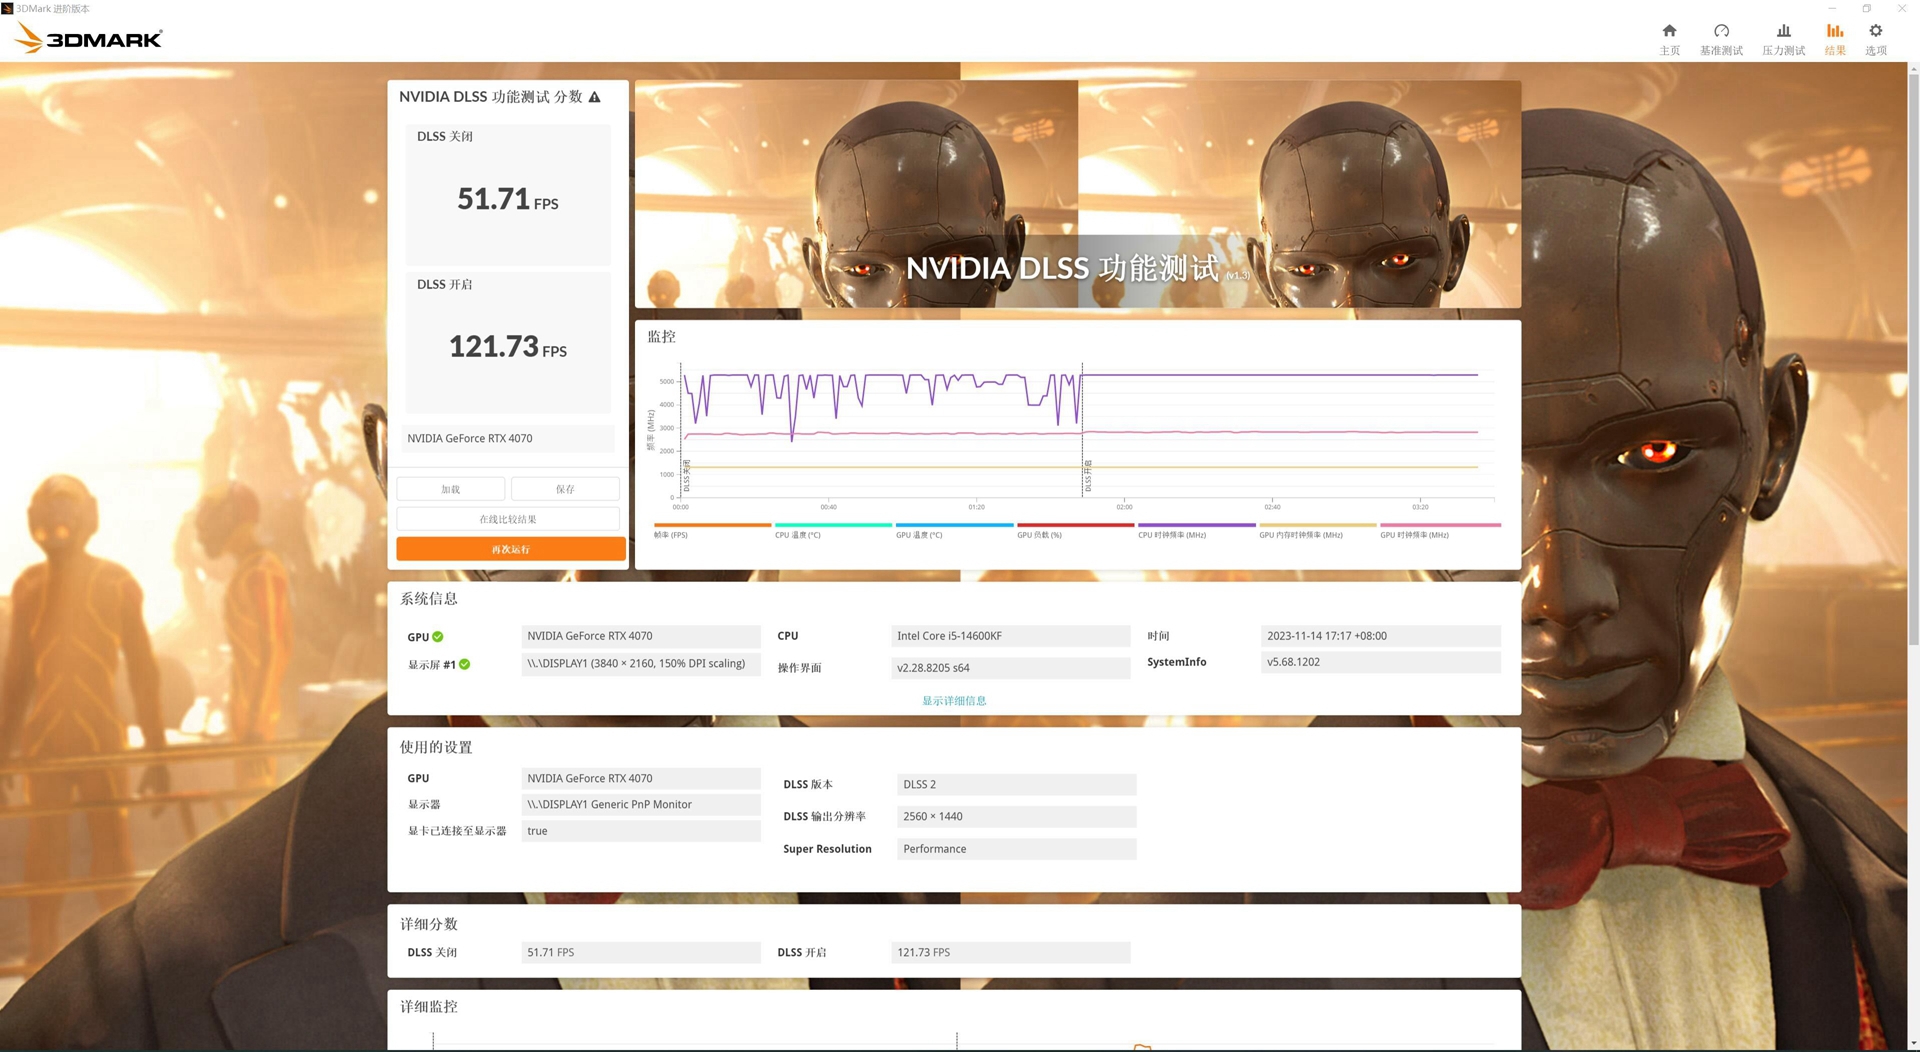Expand system details via 显示详细信息
The height and width of the screenshot is (1052, 1920).
tap(954, 701)
